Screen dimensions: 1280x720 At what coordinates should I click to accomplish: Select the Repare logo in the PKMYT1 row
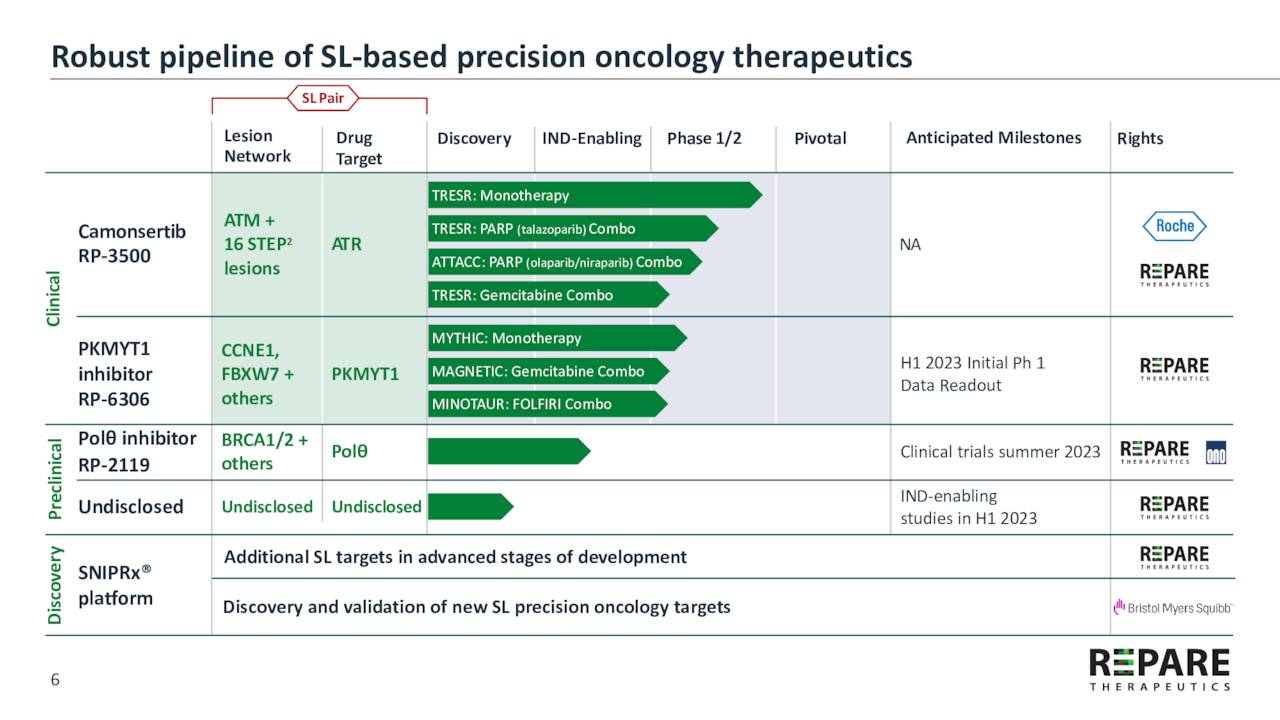click(x=1174, y=369)
